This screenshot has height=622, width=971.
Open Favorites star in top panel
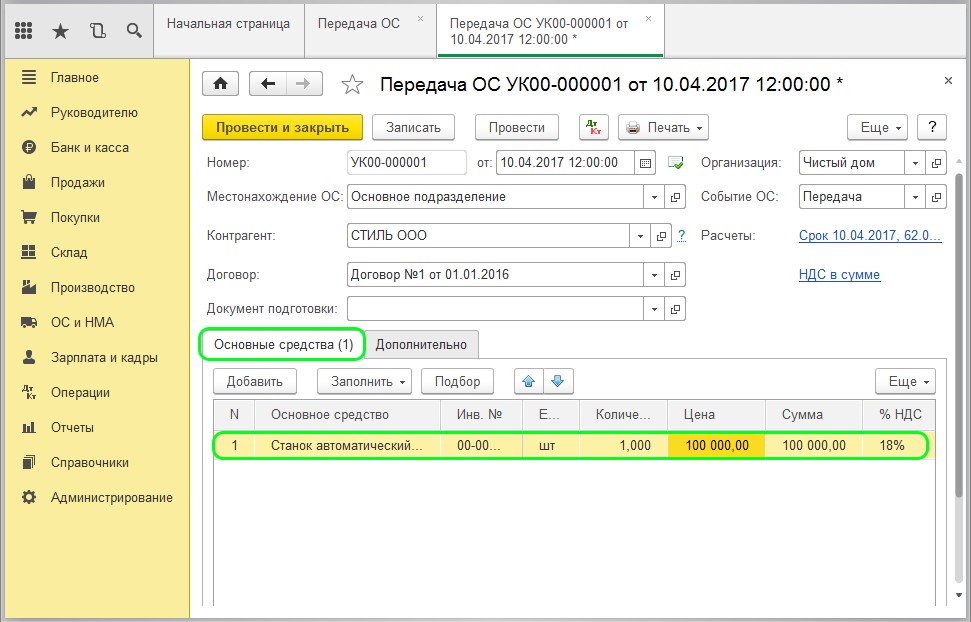(x=60, y=31)
